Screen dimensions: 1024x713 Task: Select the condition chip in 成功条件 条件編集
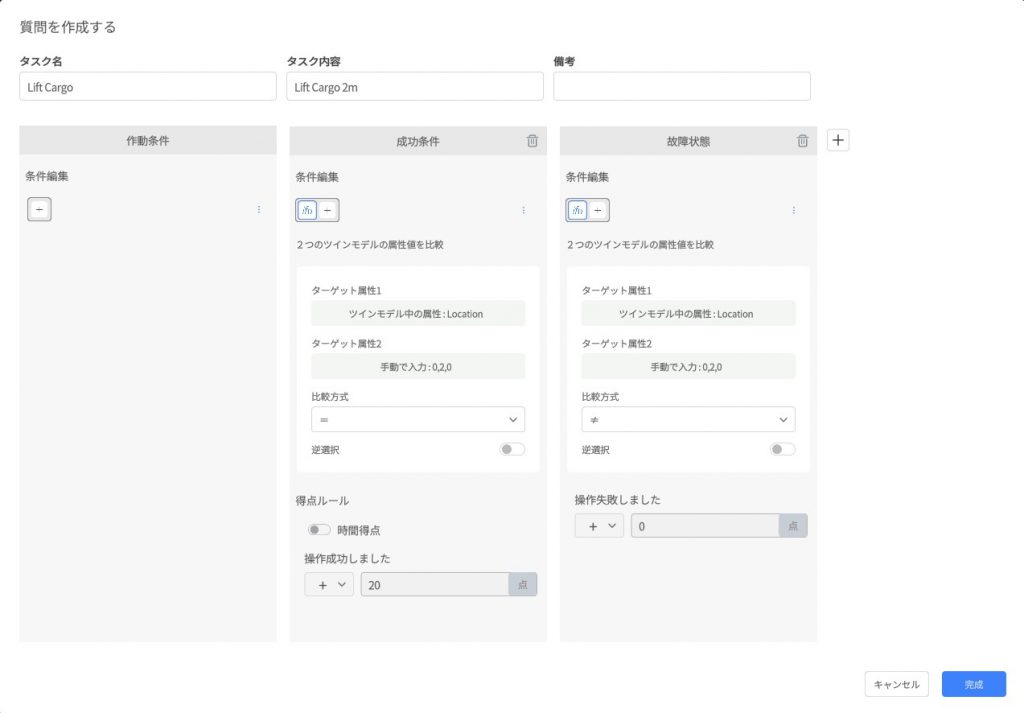[307, 210]
